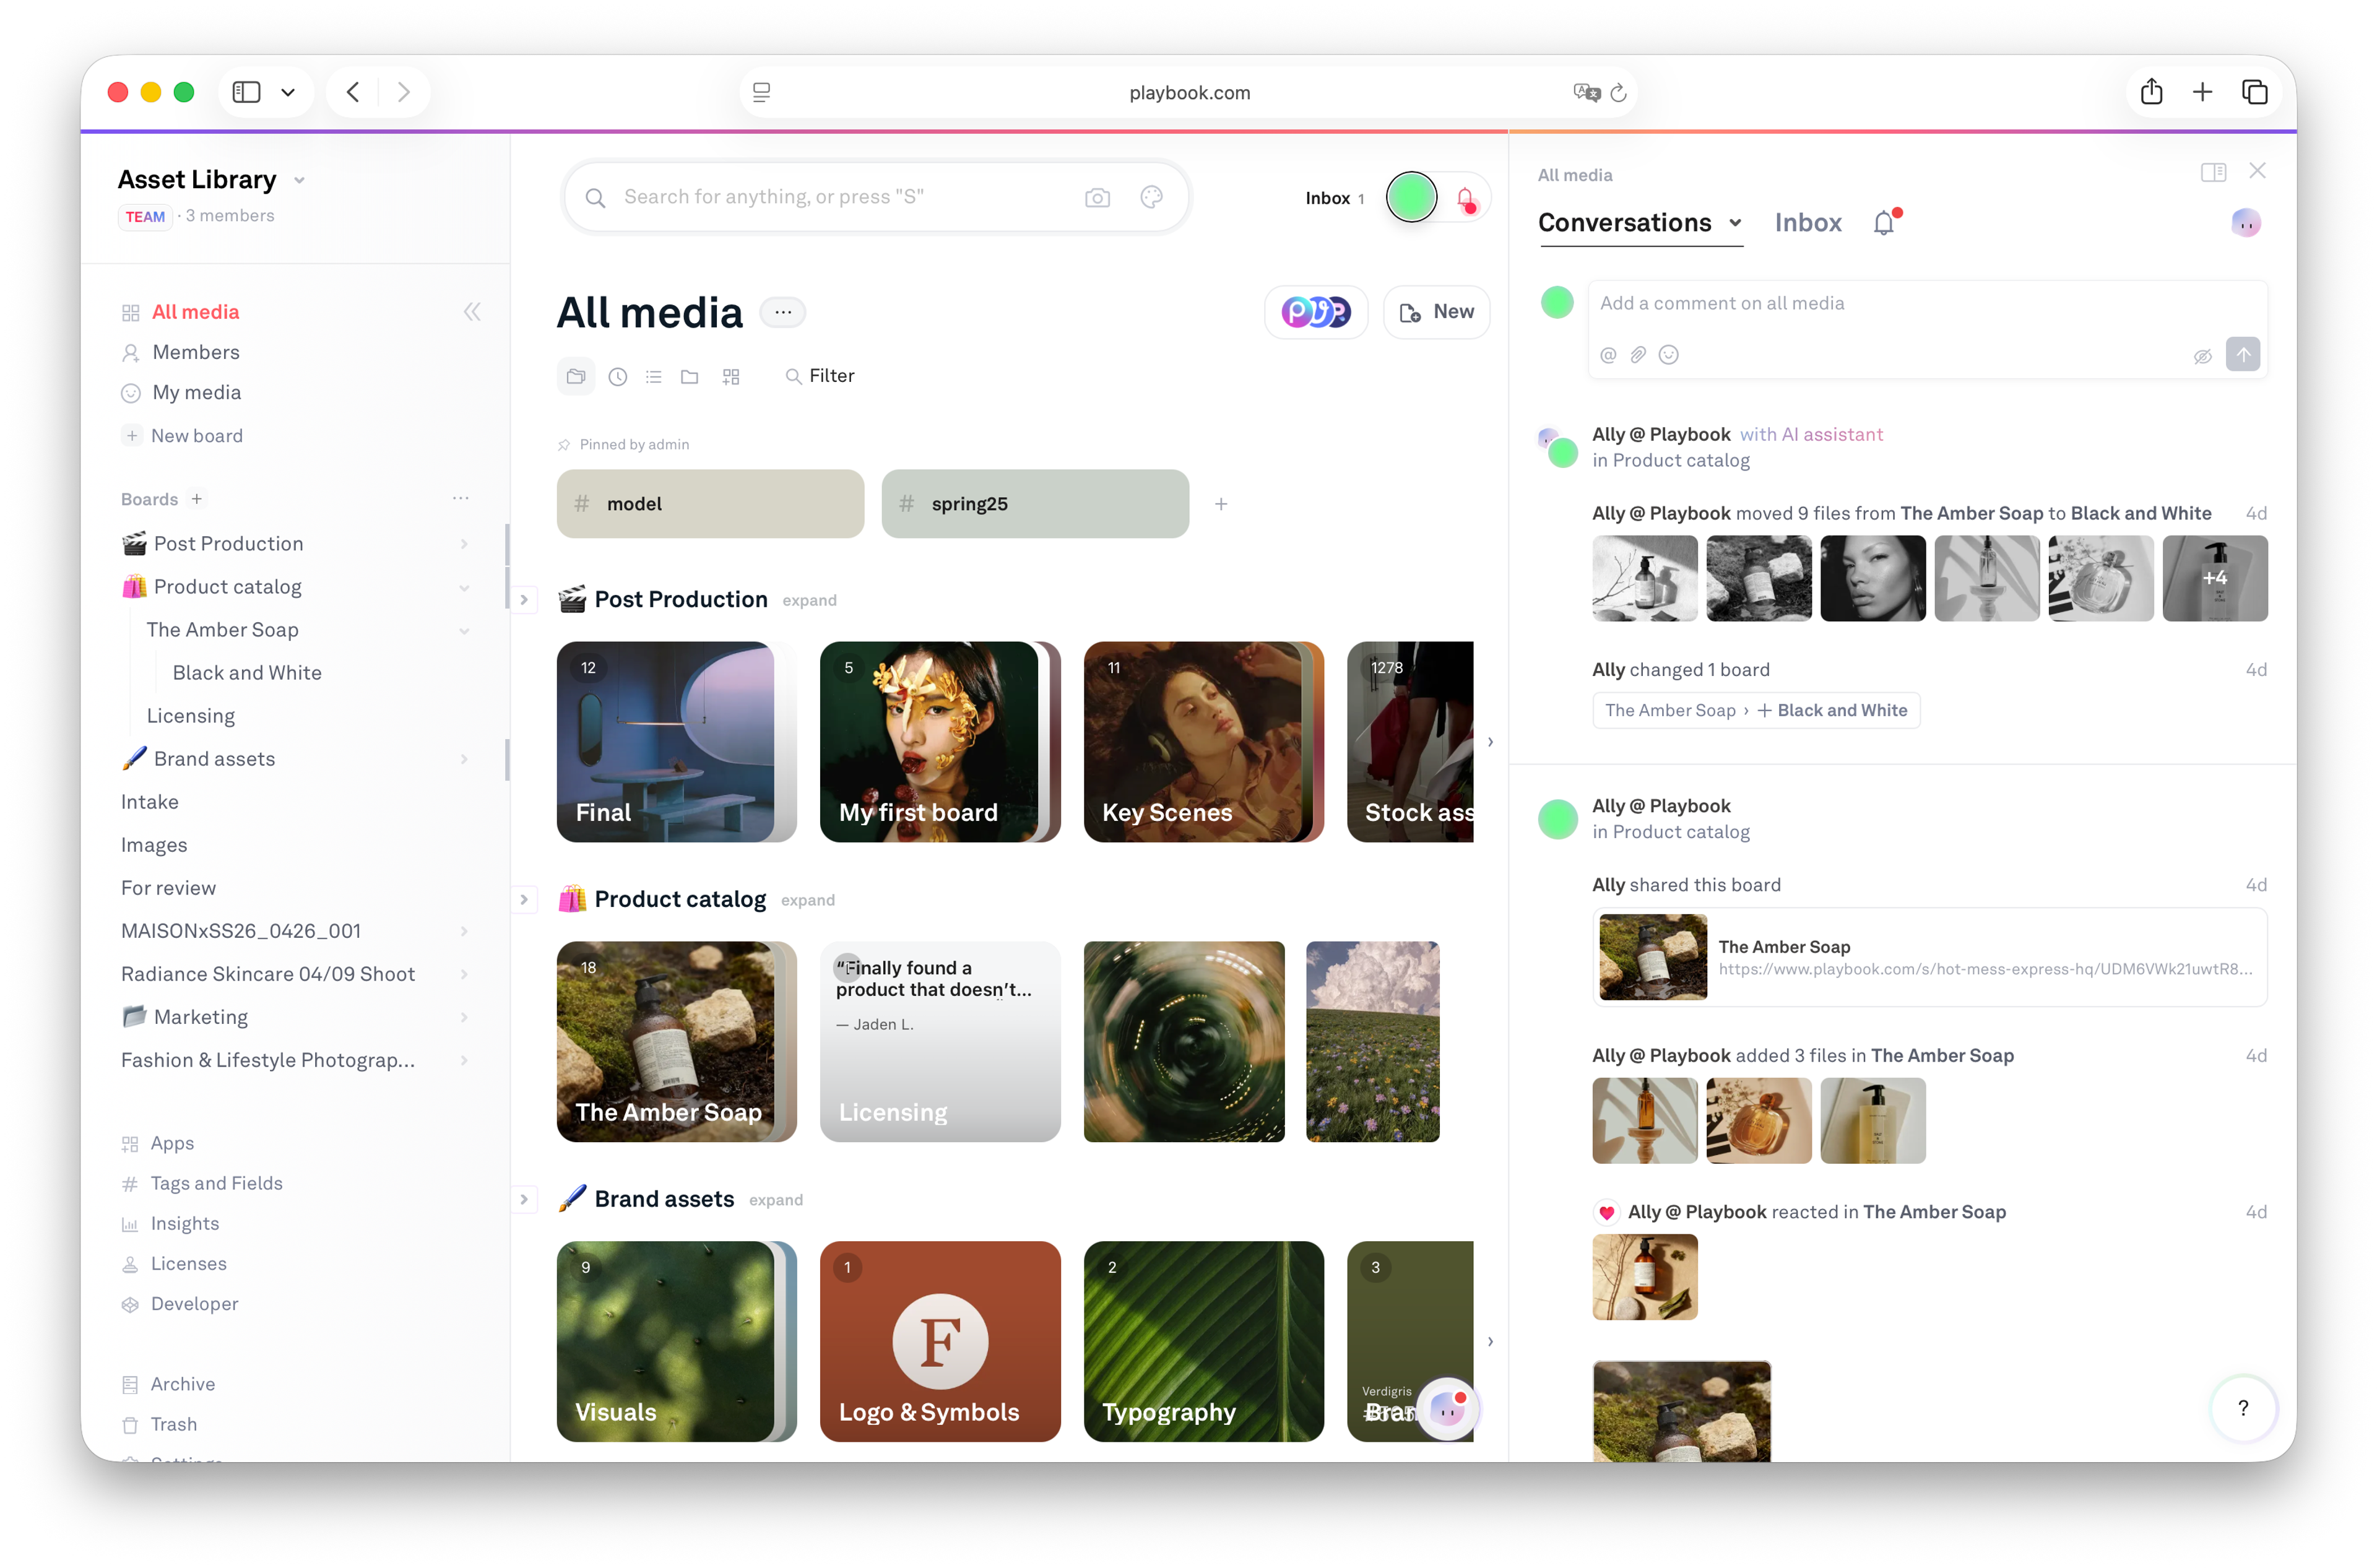Switch to the Inbox tab

(x=1807, y=222)
